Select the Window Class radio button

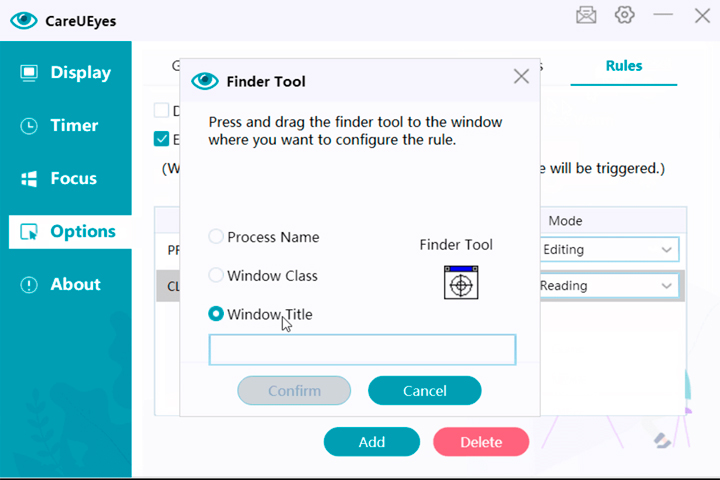tap(215, 275)
